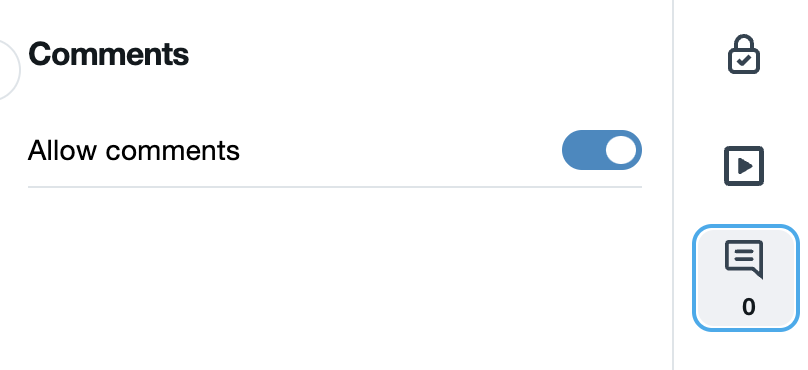Click the comment count showing 0
Image resolution: width=808 pixels, height=370 pixels.
point(748,307)
